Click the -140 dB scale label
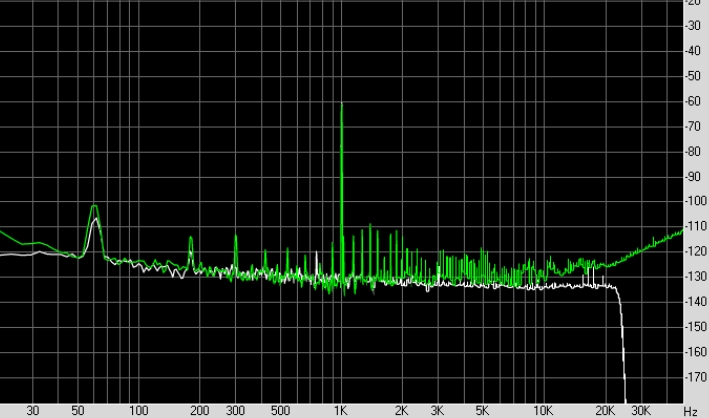The width and height of the screenshot is (709, 418). point(695,301)
